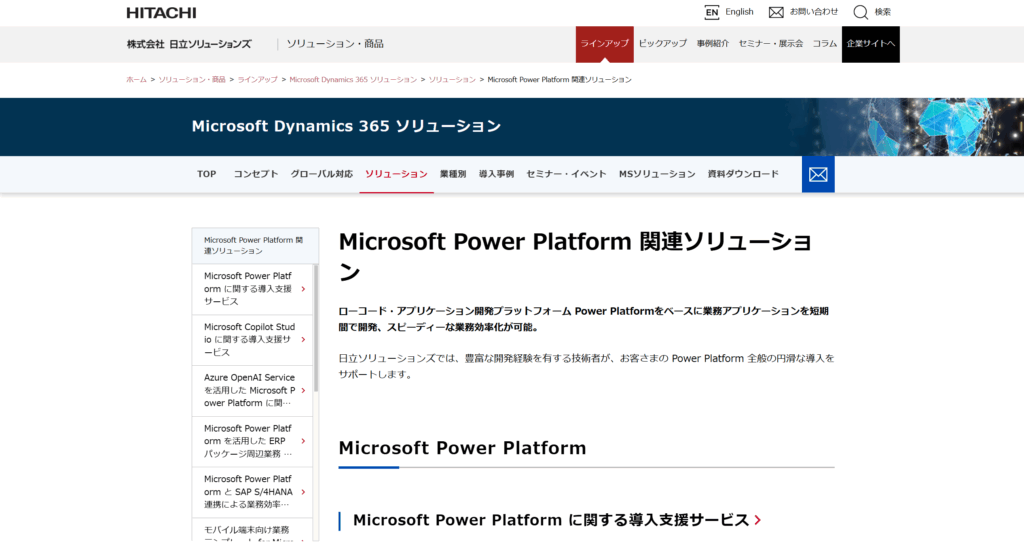Viewport: 1024px width, 544px height.
Task: Click the sidebar vertical scrollbar
Action: pos(316,328)
